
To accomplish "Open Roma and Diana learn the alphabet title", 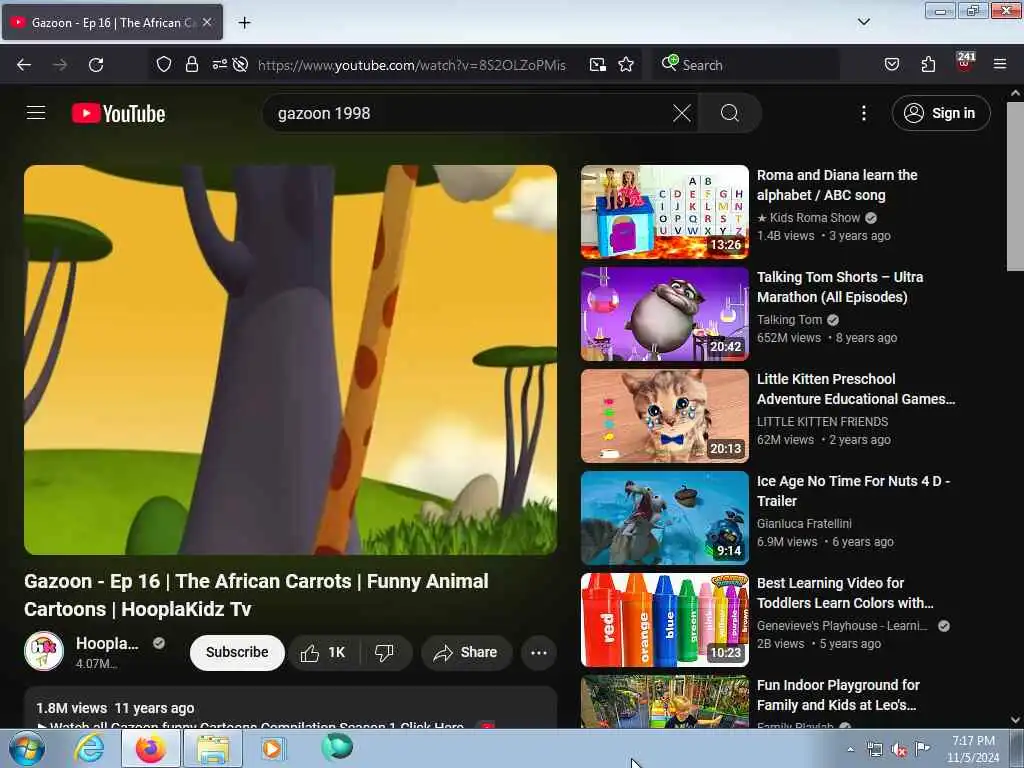I will [x=837, y=185].
